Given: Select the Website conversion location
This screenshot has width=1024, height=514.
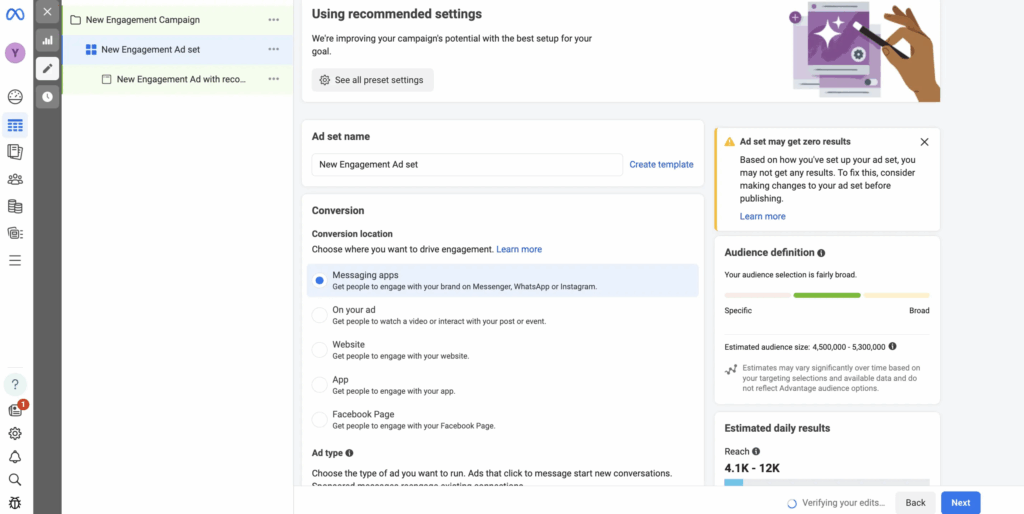Looking at the screenshot, I should point(319,349).
